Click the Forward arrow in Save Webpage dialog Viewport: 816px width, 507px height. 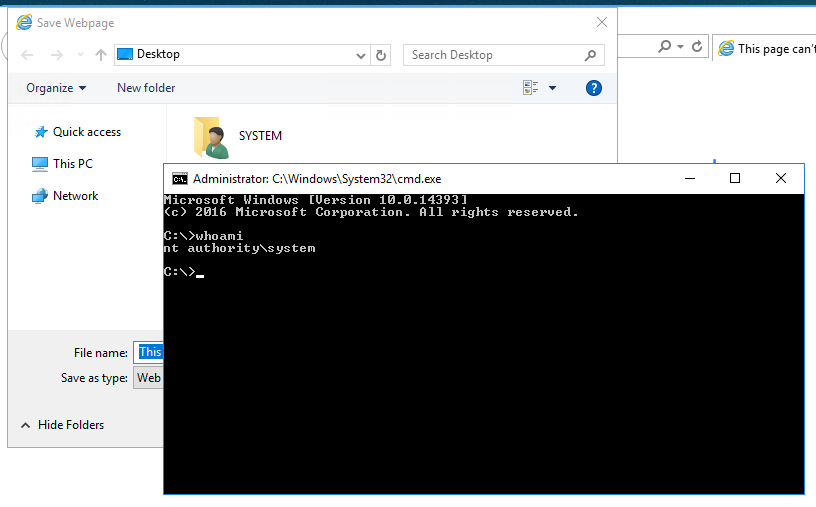(x=57, y=55)
